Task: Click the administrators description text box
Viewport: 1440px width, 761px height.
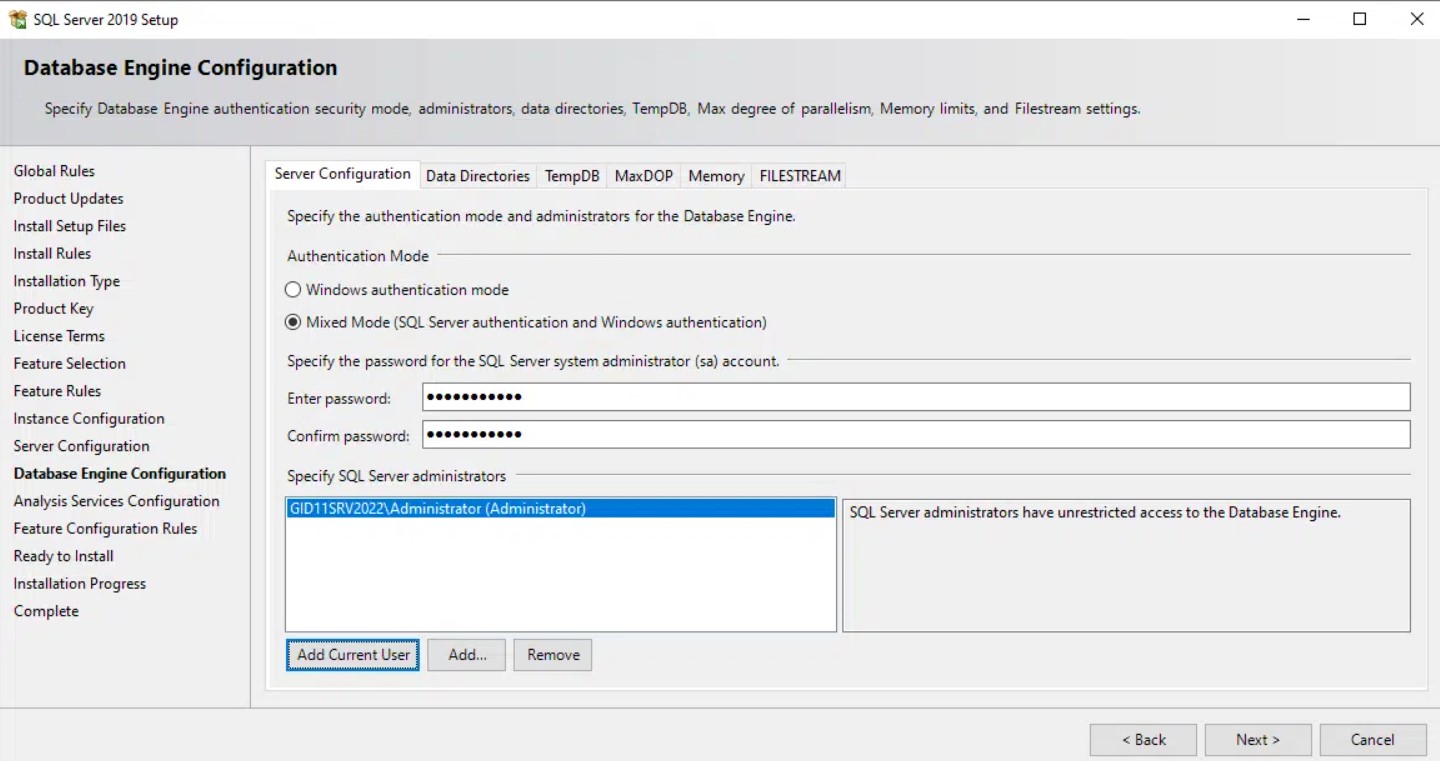Action: [x=1126, y=566]
